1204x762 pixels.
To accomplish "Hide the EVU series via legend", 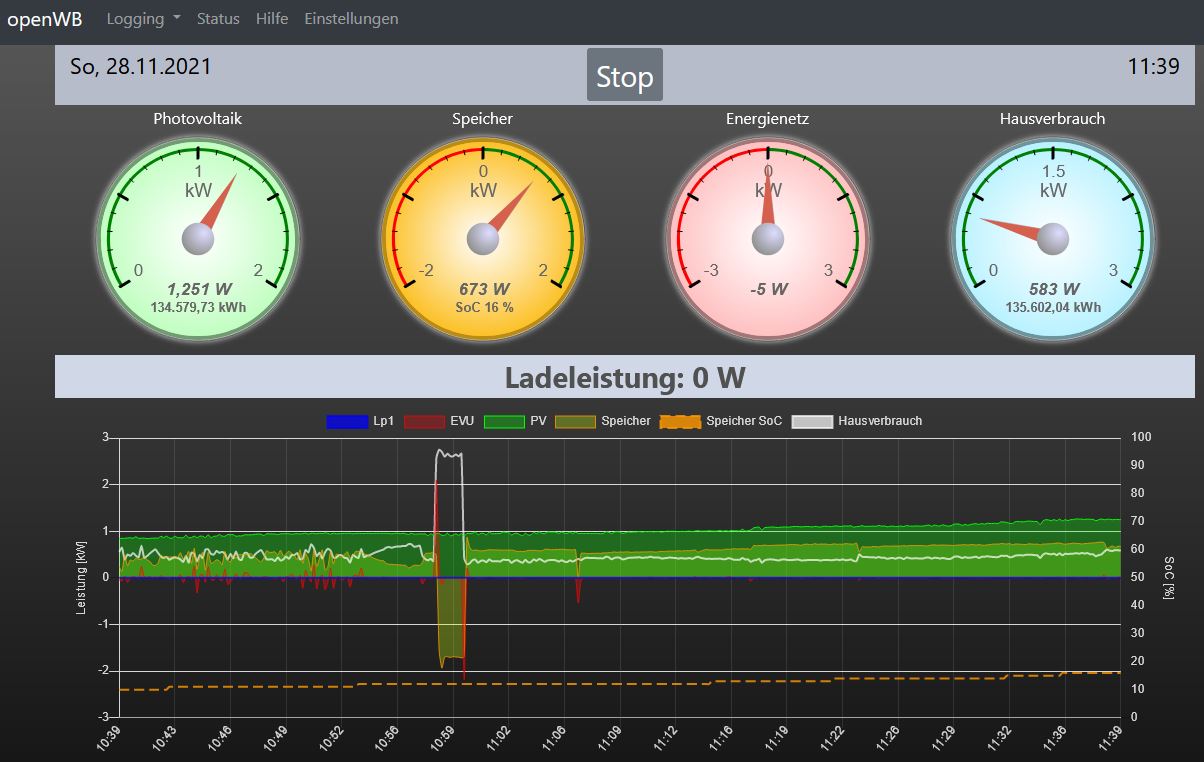I will pyautogui.click(x=438, y=421).
